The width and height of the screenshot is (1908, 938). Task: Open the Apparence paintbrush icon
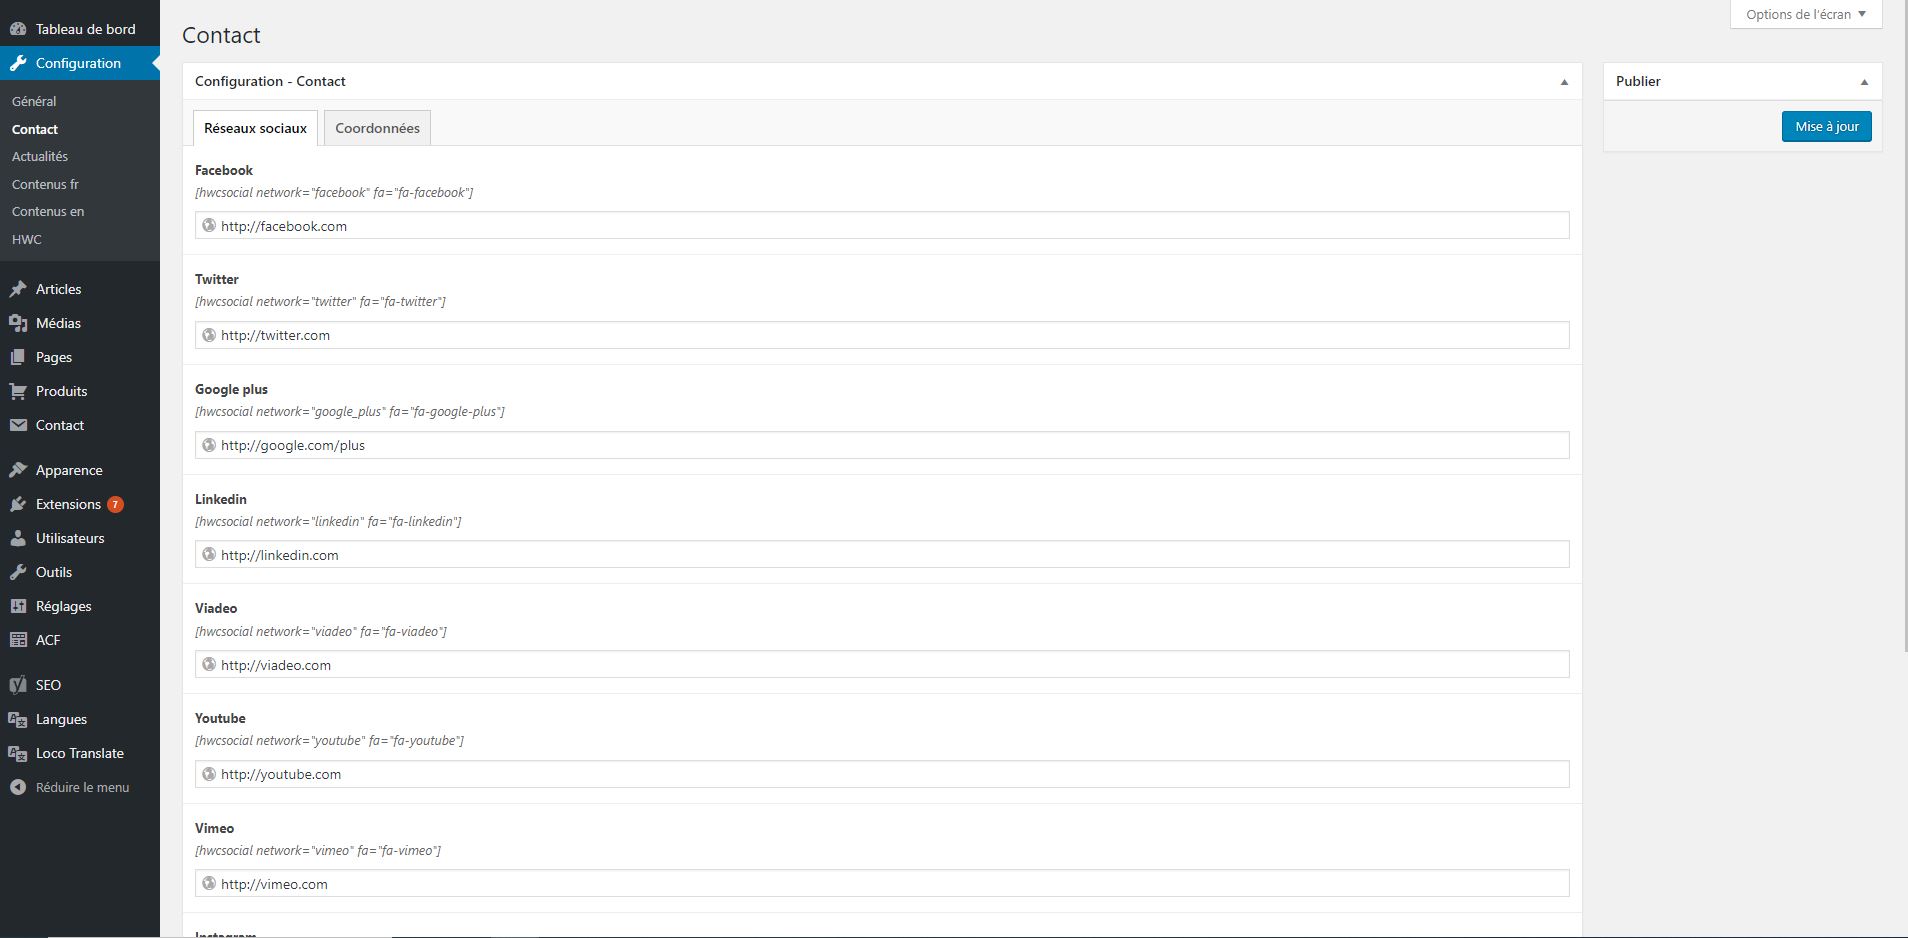pyautogui.click(x=18, y=470)
